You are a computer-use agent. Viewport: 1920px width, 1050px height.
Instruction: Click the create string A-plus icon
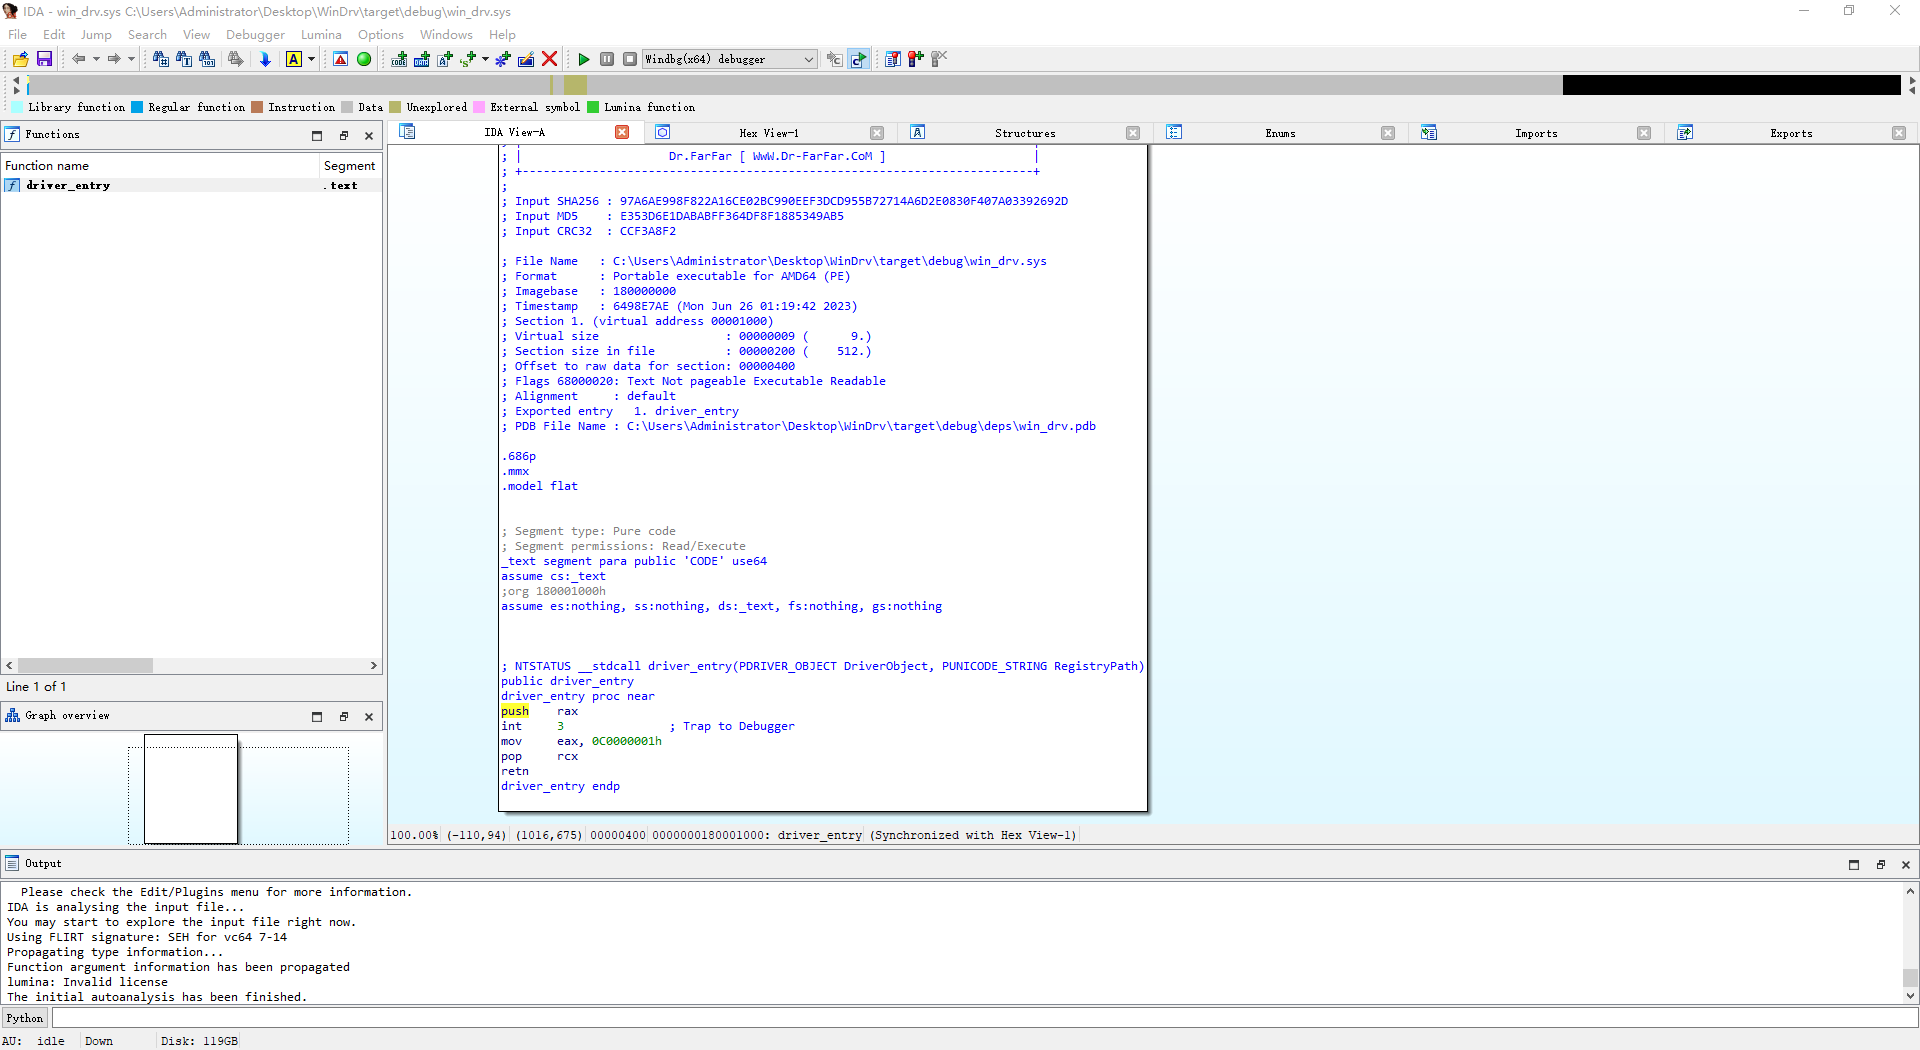click(x=445, y=59)
